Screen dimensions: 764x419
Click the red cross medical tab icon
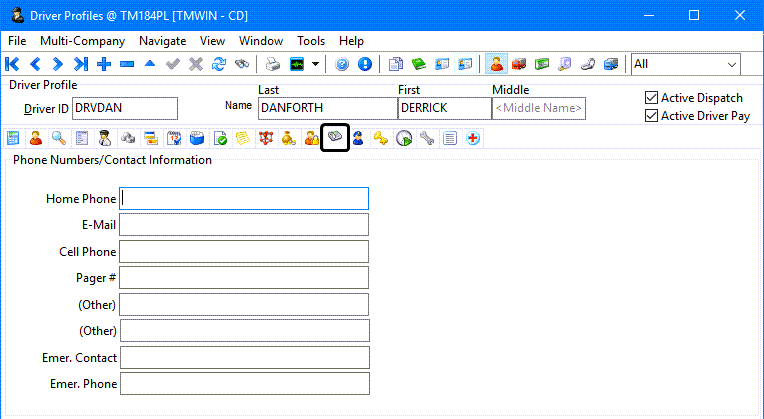click(x=472, y=138)
